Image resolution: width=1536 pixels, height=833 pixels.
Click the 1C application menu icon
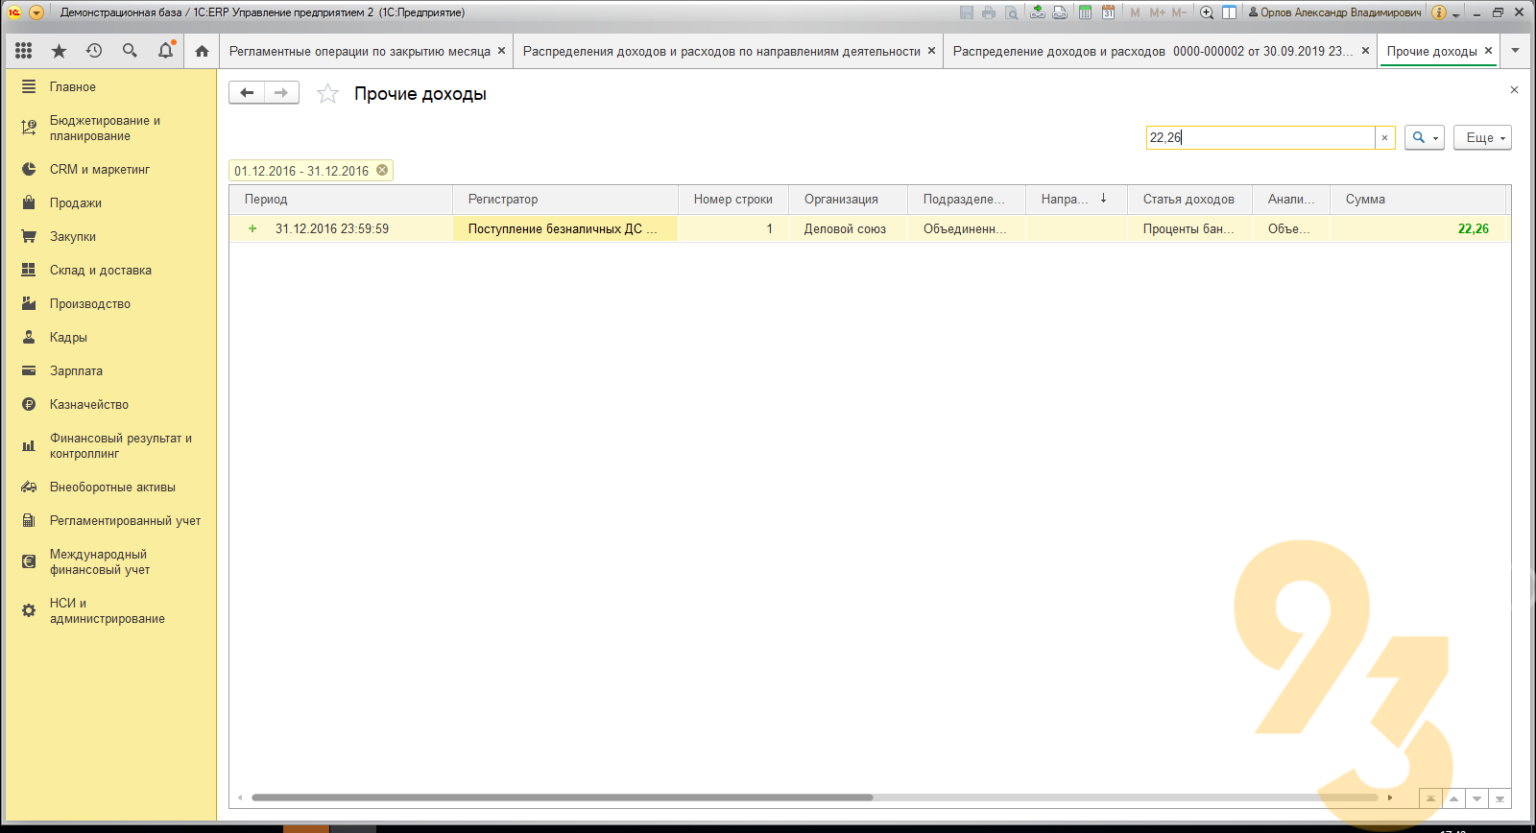coord(14,13)
